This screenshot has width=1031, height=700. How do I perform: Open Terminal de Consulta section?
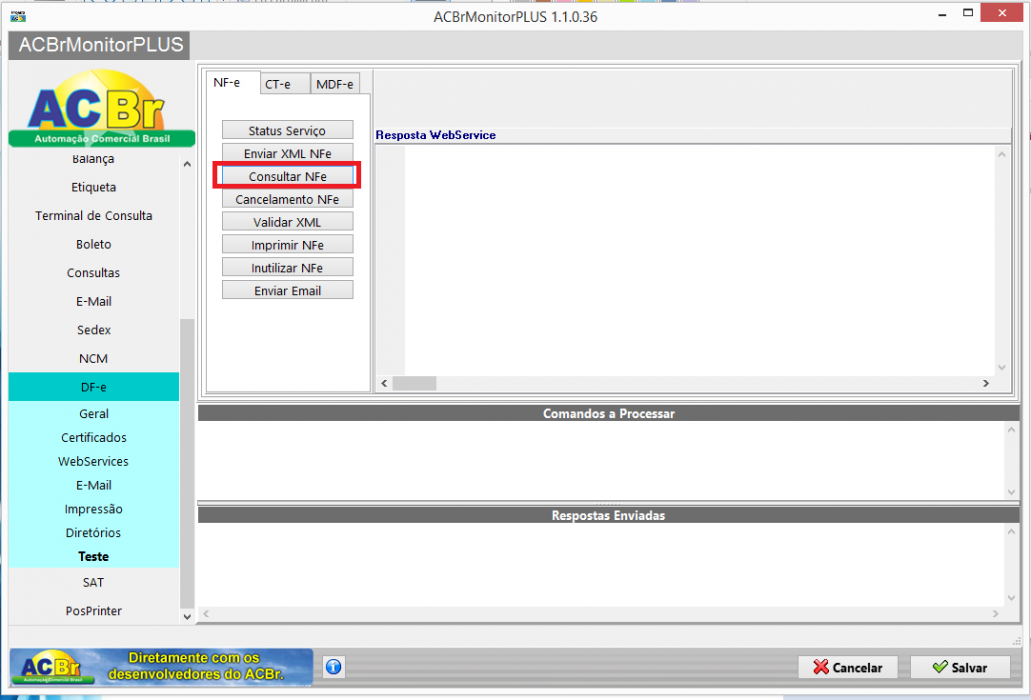coord(93,216)
